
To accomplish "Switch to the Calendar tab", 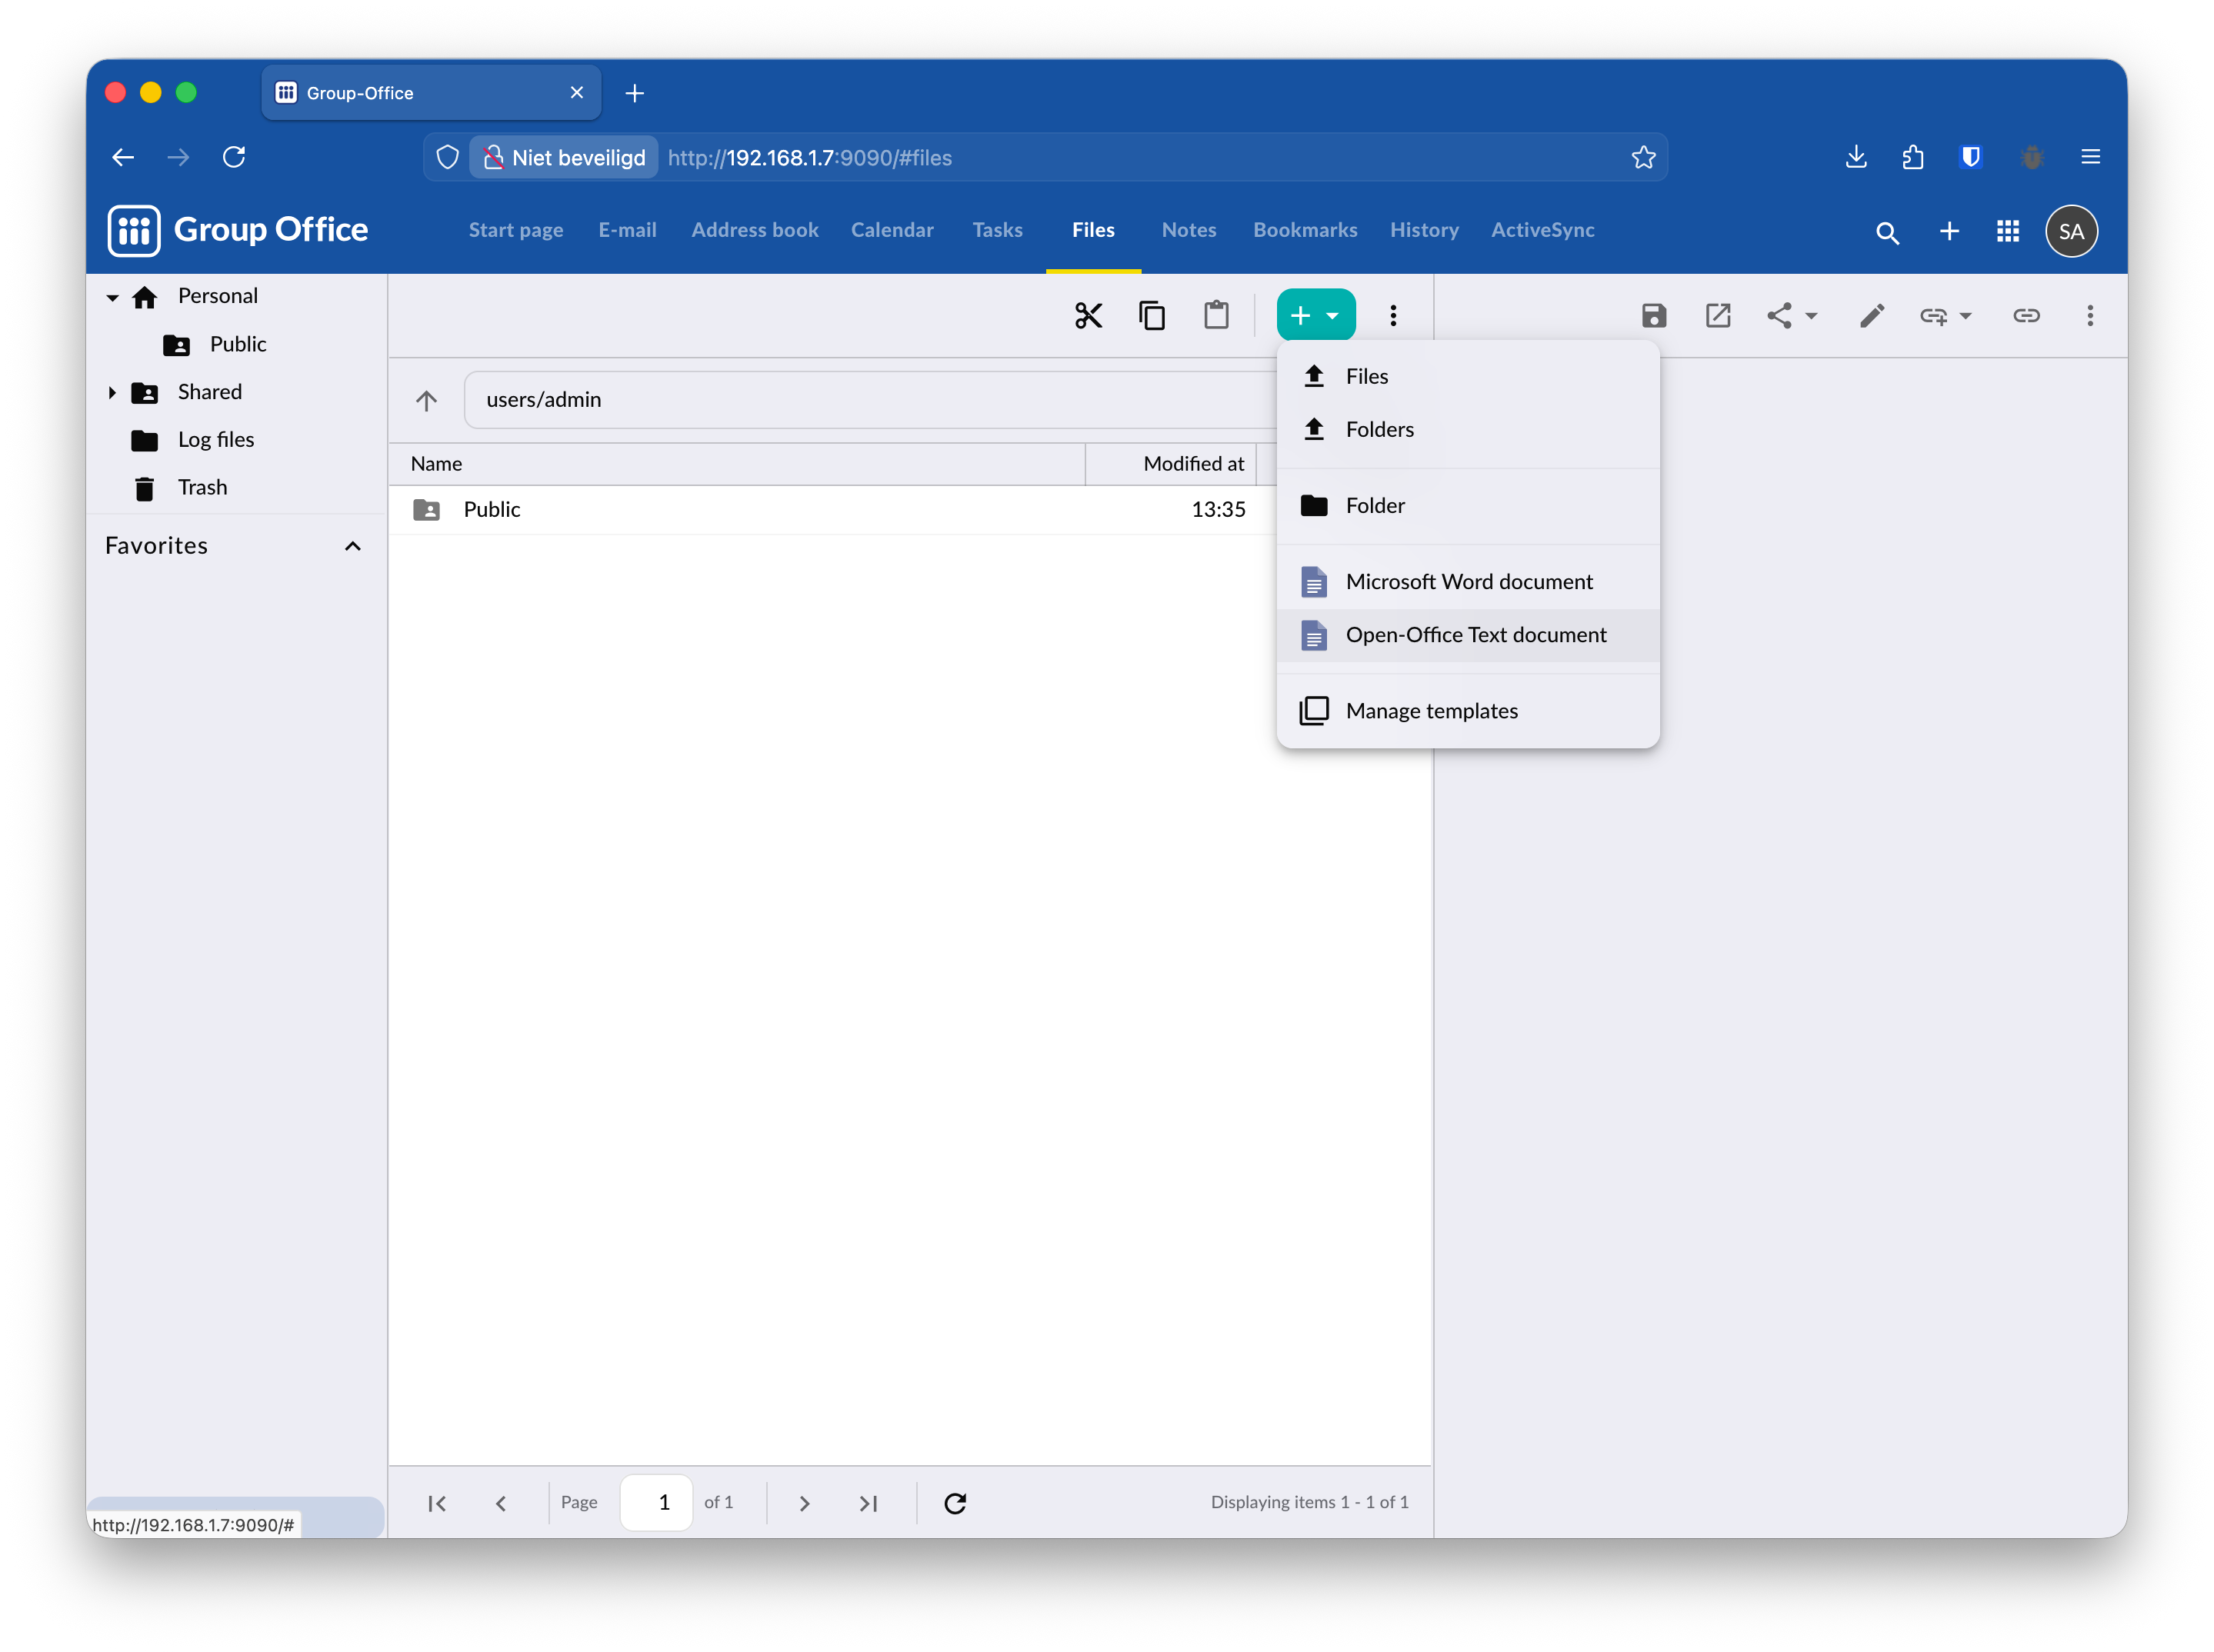I will pos(892,230).
